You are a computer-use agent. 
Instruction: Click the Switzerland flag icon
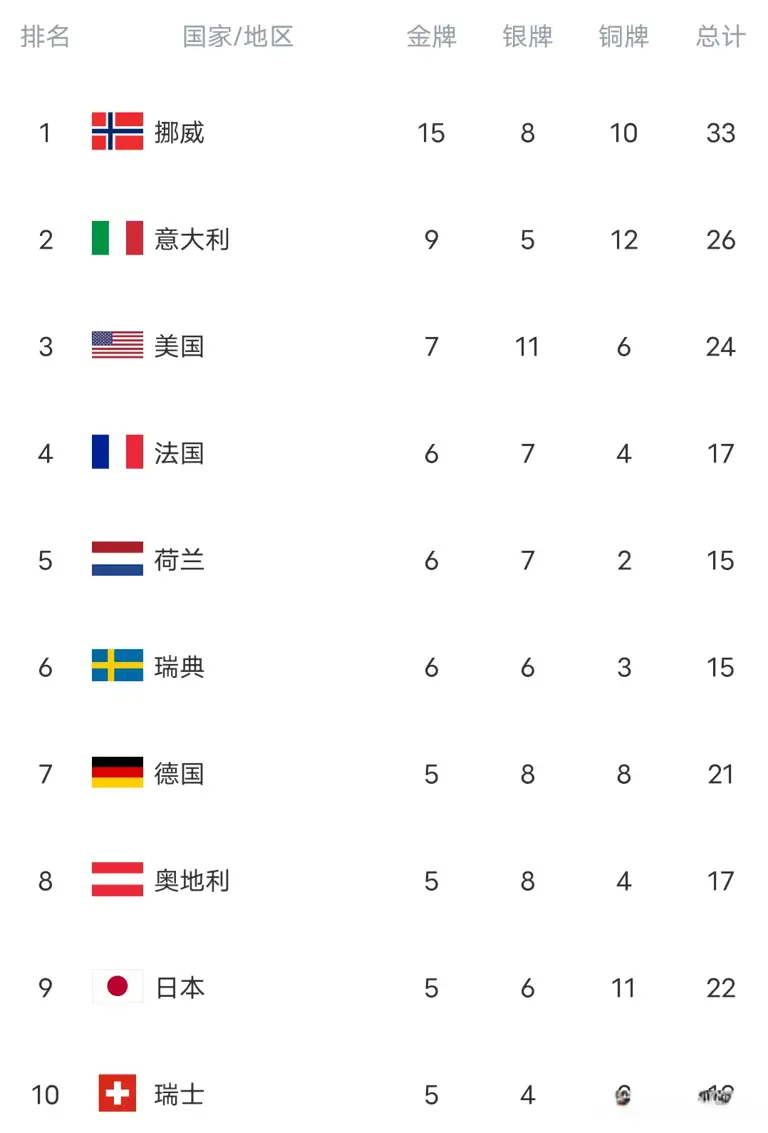(x=117, y=1093)
